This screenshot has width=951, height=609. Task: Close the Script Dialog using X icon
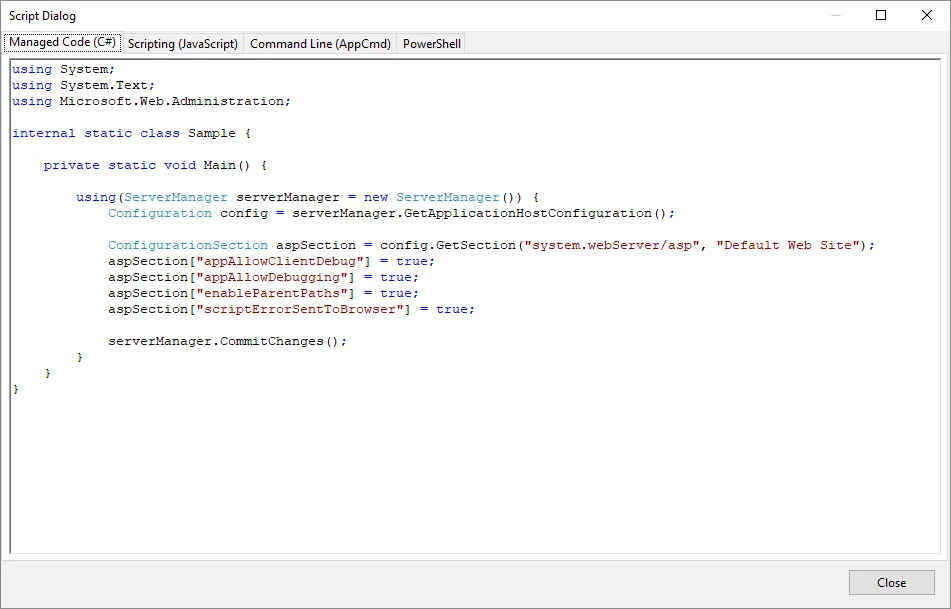(x=927, y=15)
